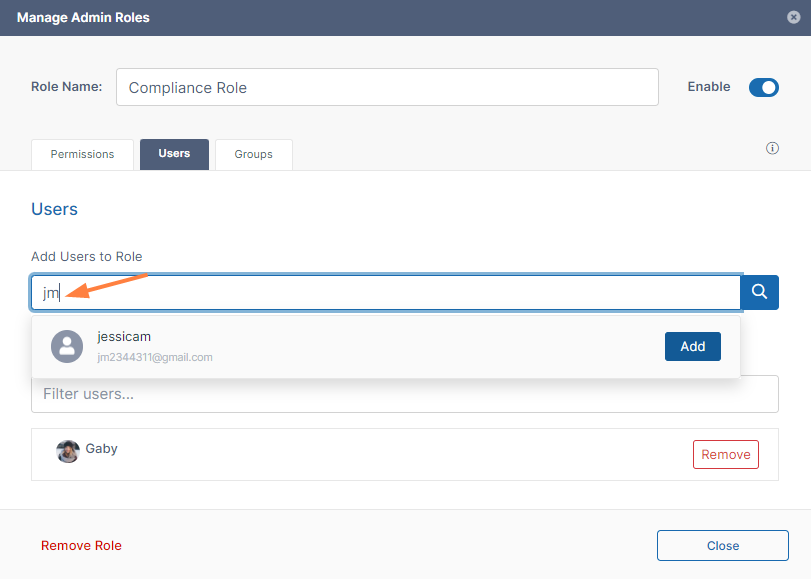This screenshot has height=579, width=811.
Task: Switch to the Permissions tab
Action: point(83,154)
